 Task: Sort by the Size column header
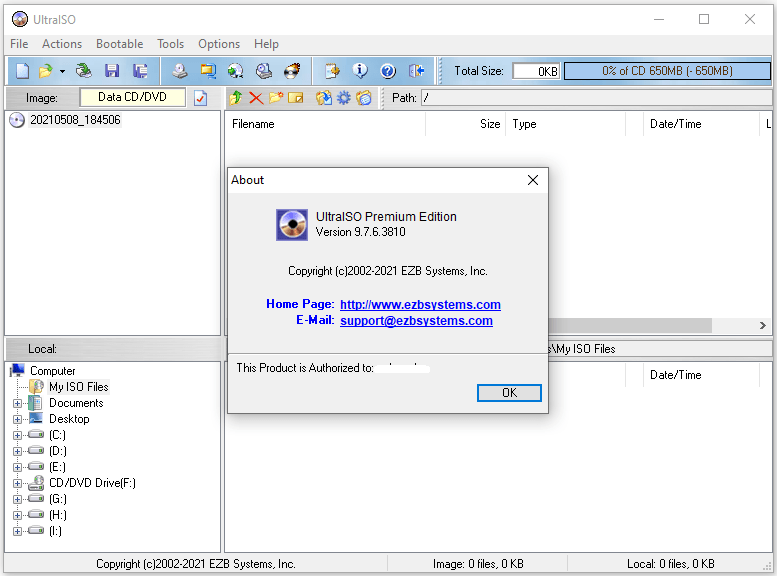[x=465, y=124]
